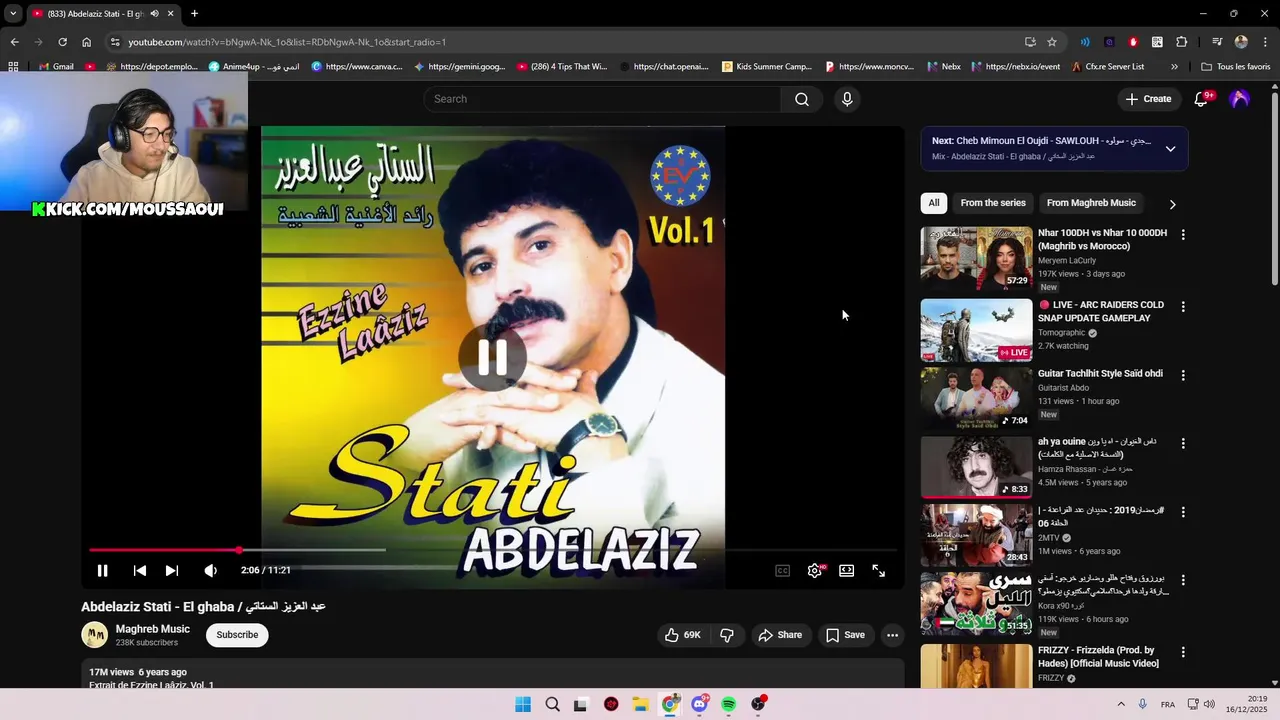The image size is (1280, 720).
Task: Seek on the red video progress bar
Action: [493, 550]
